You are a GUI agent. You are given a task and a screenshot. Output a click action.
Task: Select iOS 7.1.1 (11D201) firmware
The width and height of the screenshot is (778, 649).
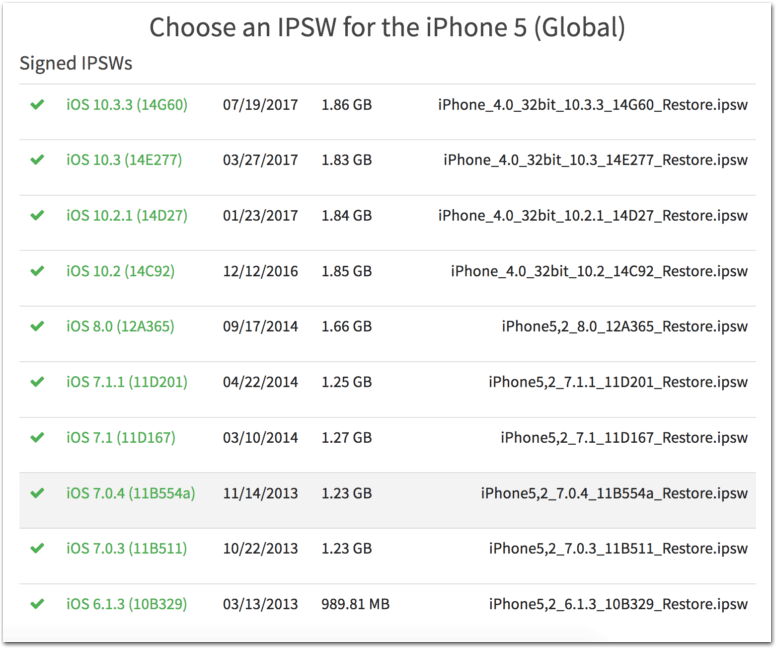(x=127, y=382)
